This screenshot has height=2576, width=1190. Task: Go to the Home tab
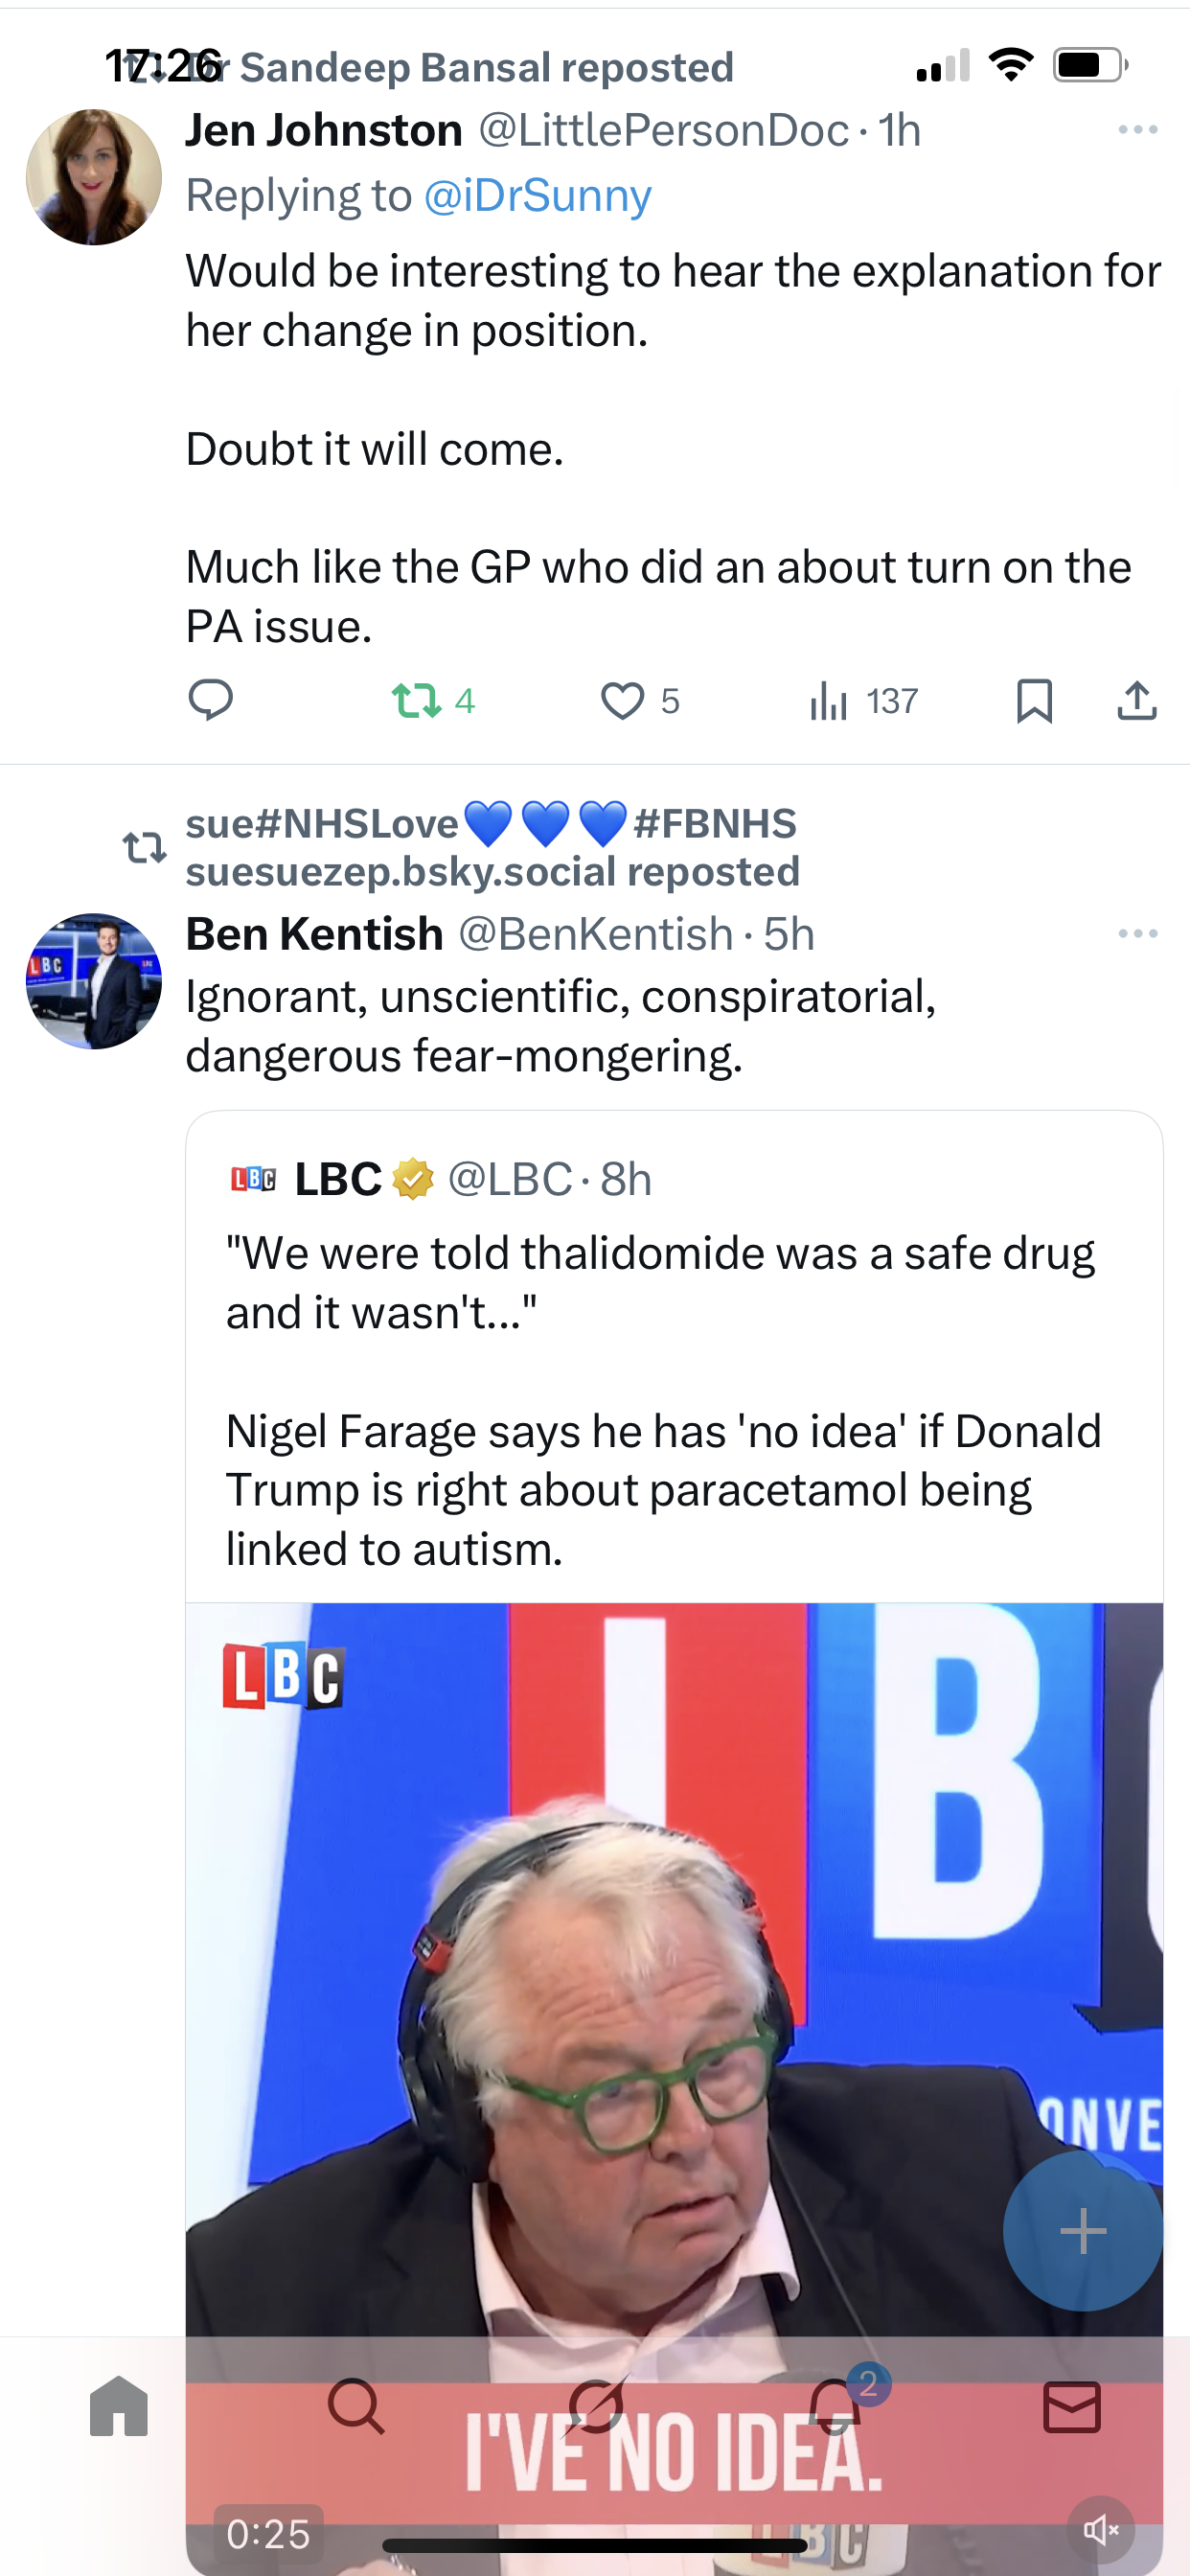pyautogui.click(x=119, y=2406)
